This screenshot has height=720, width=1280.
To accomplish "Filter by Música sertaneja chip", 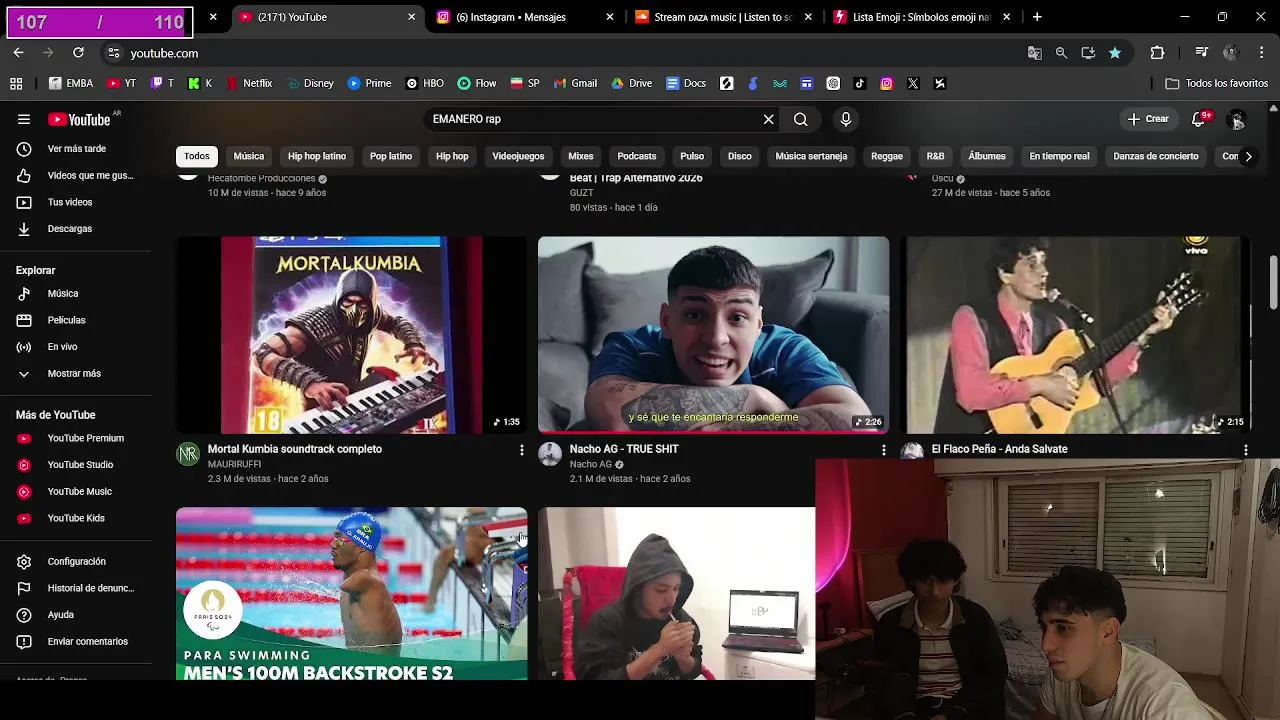I will (x=811, y=156).
